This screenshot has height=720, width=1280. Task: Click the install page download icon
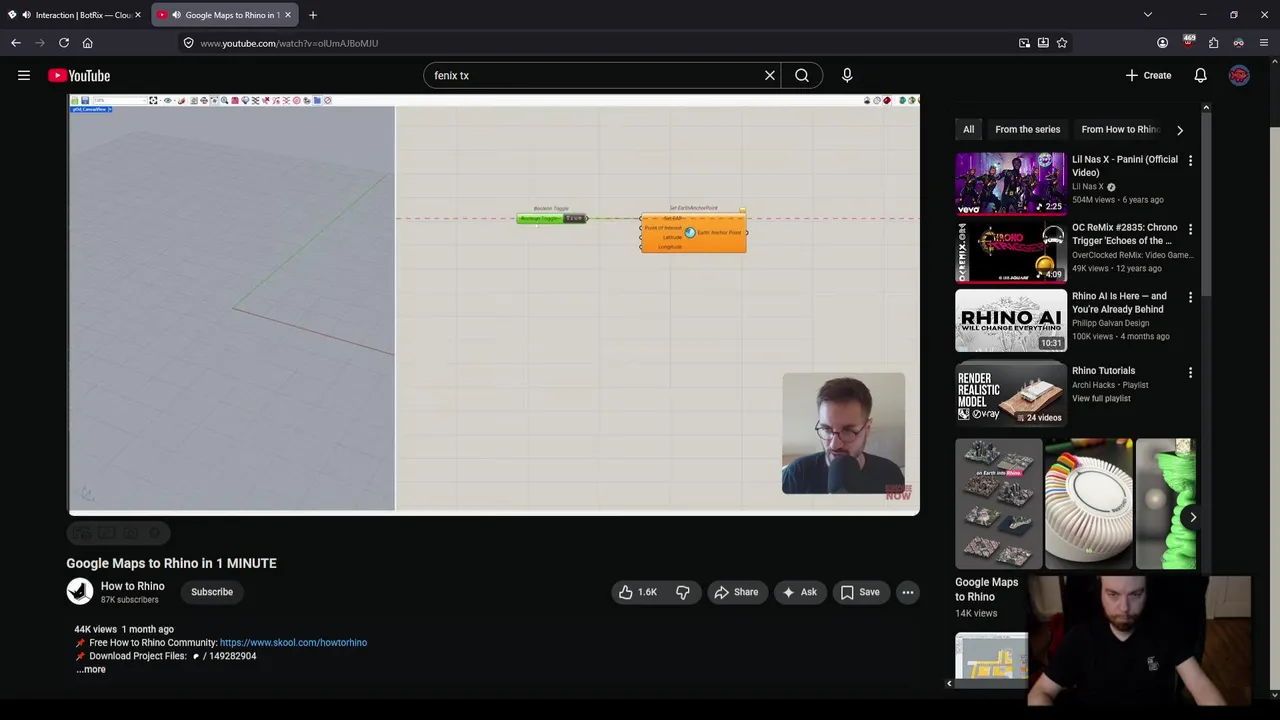(1043, 43)
